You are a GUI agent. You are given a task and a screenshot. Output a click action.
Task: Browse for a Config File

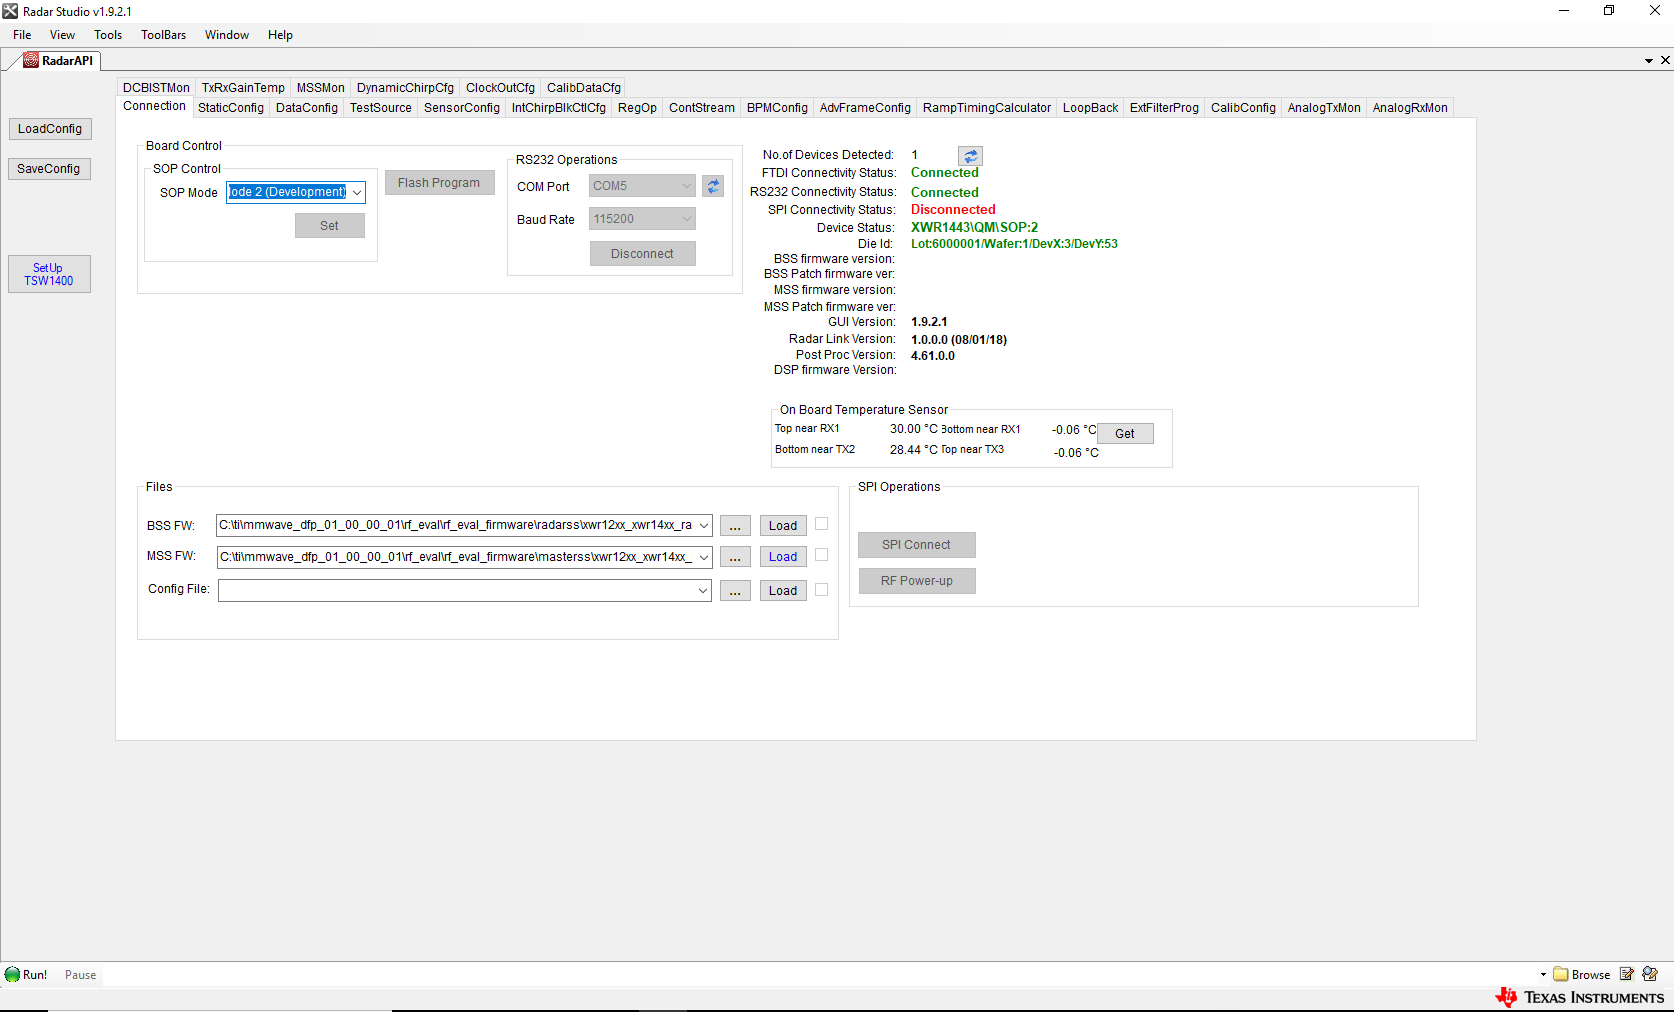pyautogui.click(x=735, y=591)
